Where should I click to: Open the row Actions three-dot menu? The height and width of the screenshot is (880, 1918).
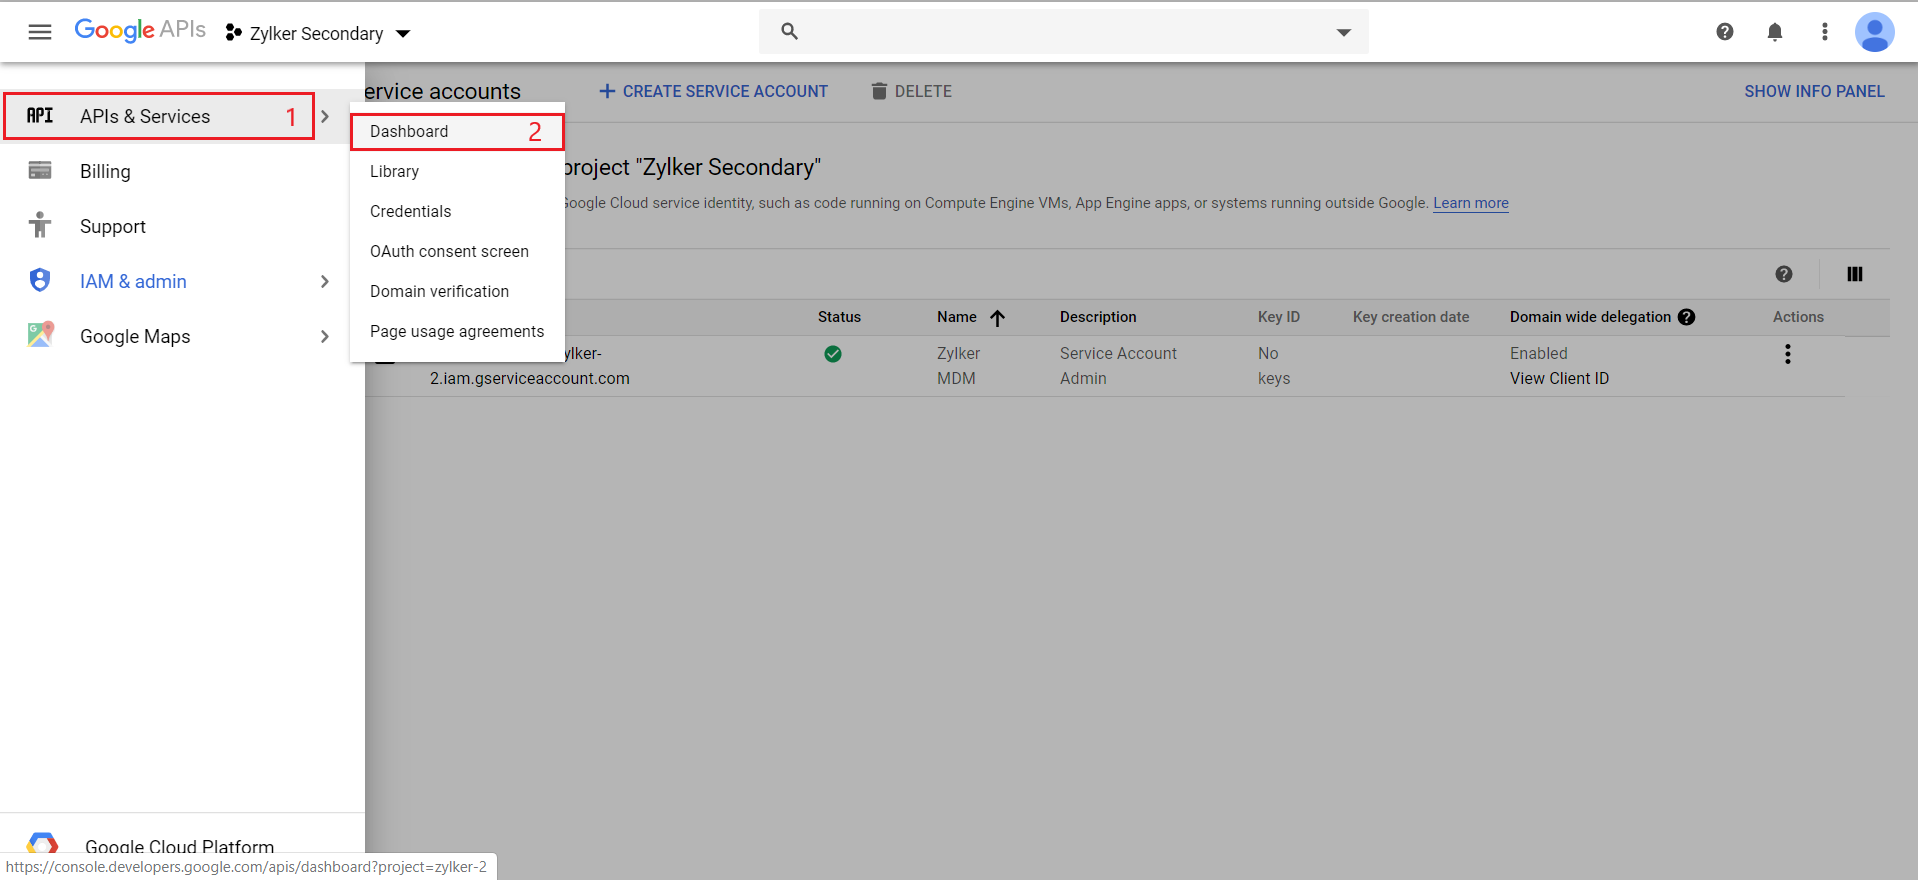pyautogui.click(x=1788, y=354)
